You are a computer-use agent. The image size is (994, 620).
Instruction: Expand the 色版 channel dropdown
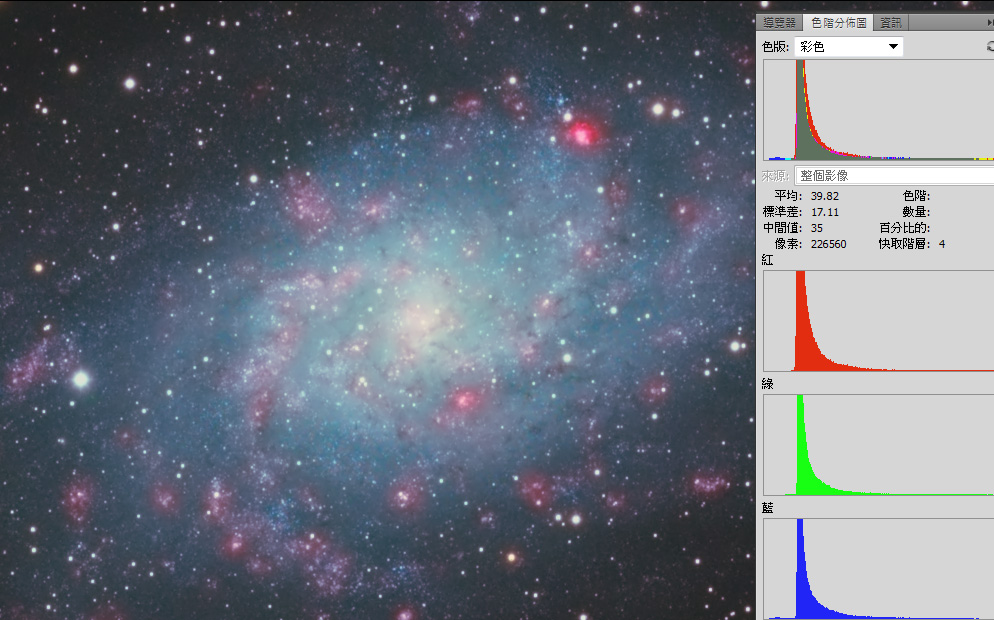[x=848, y=47]
